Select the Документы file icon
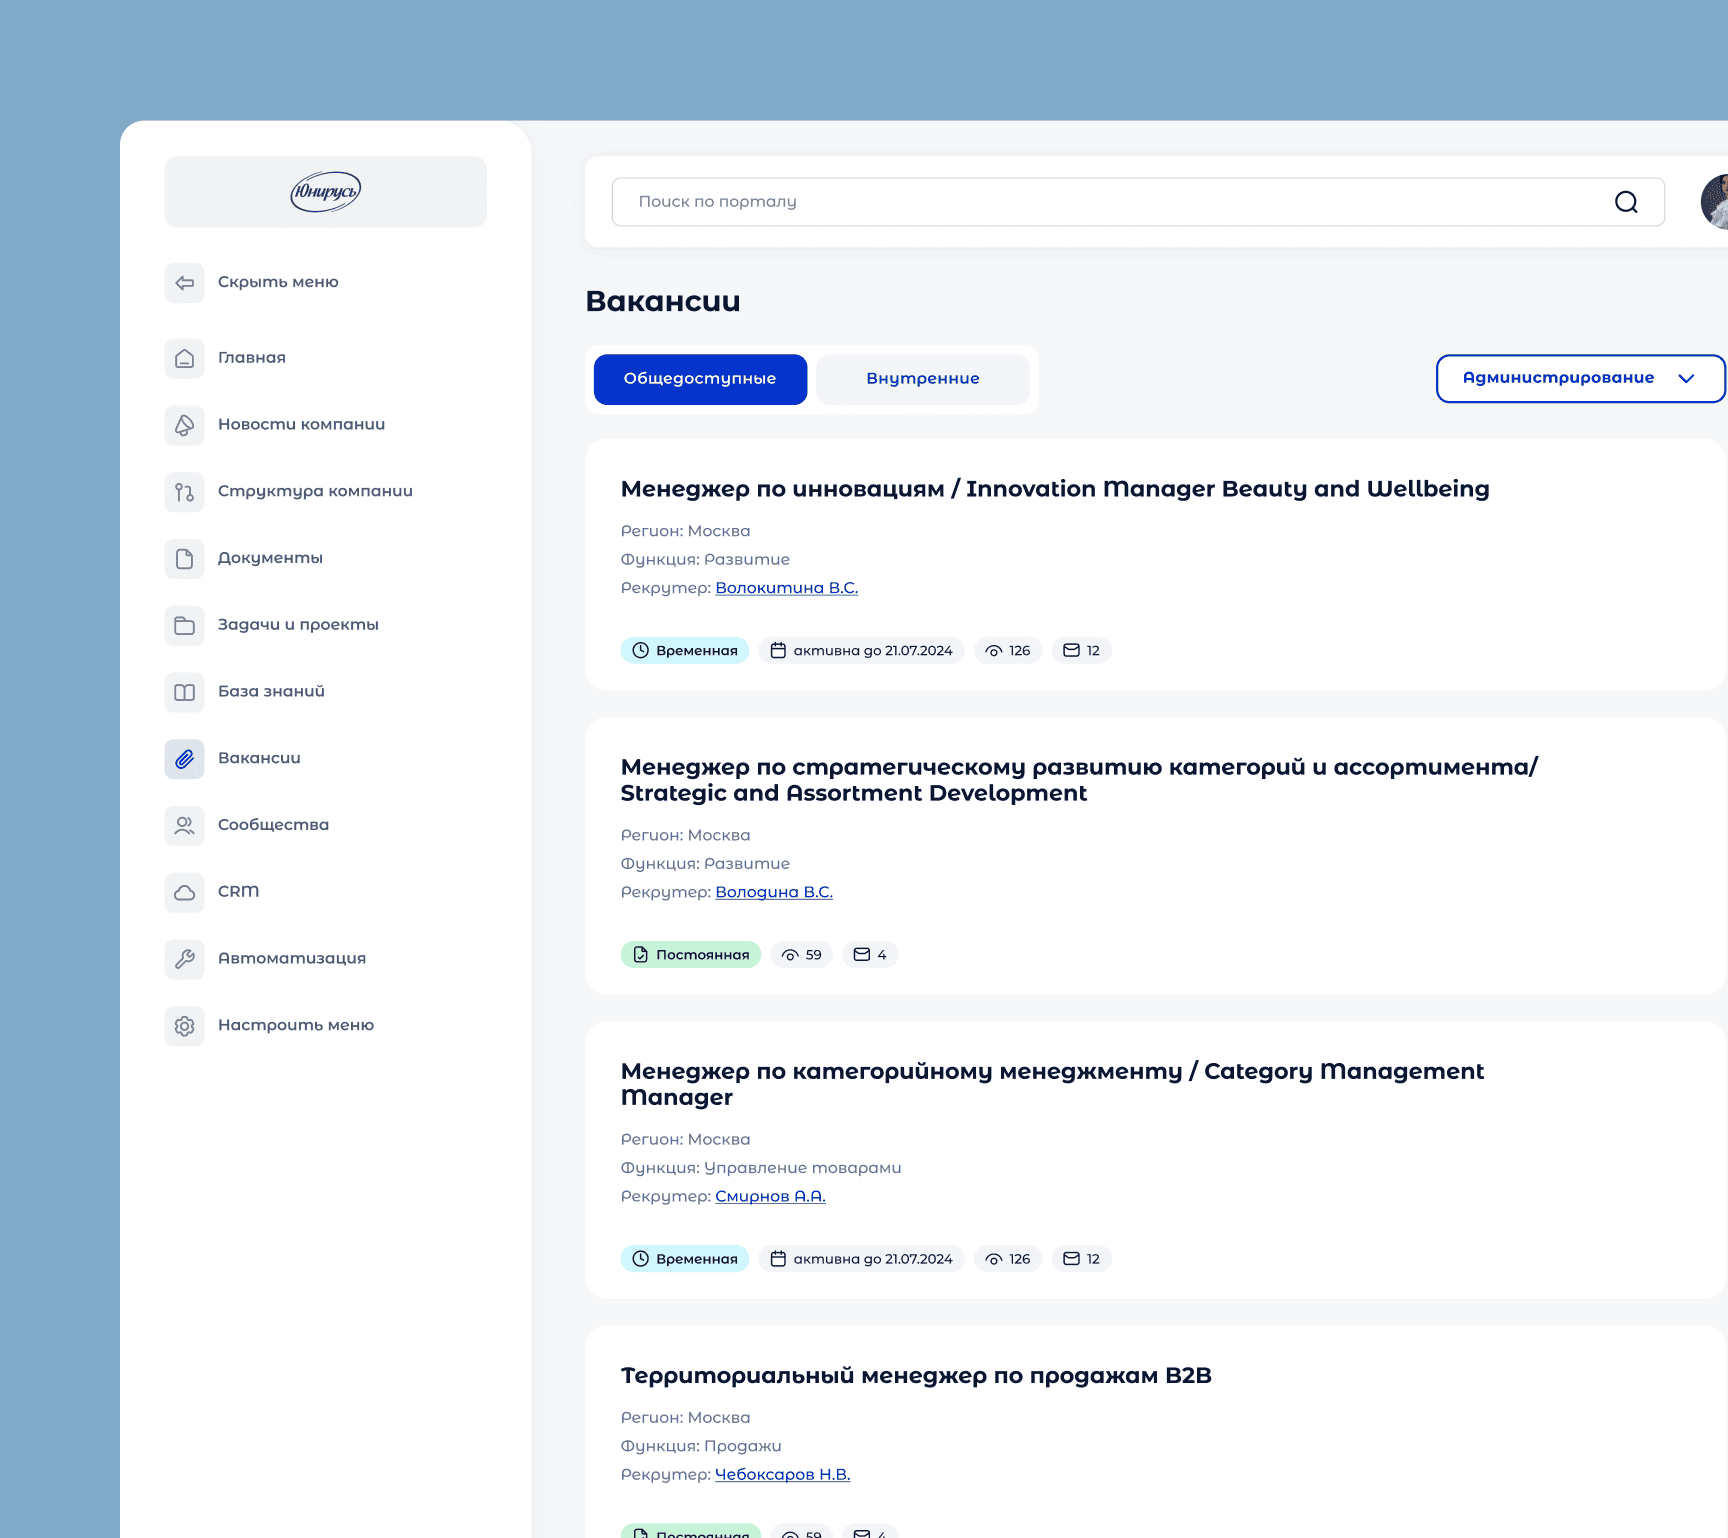Image resolution: width=1728 pixels, height=1538 pixels. pos(184,558)
